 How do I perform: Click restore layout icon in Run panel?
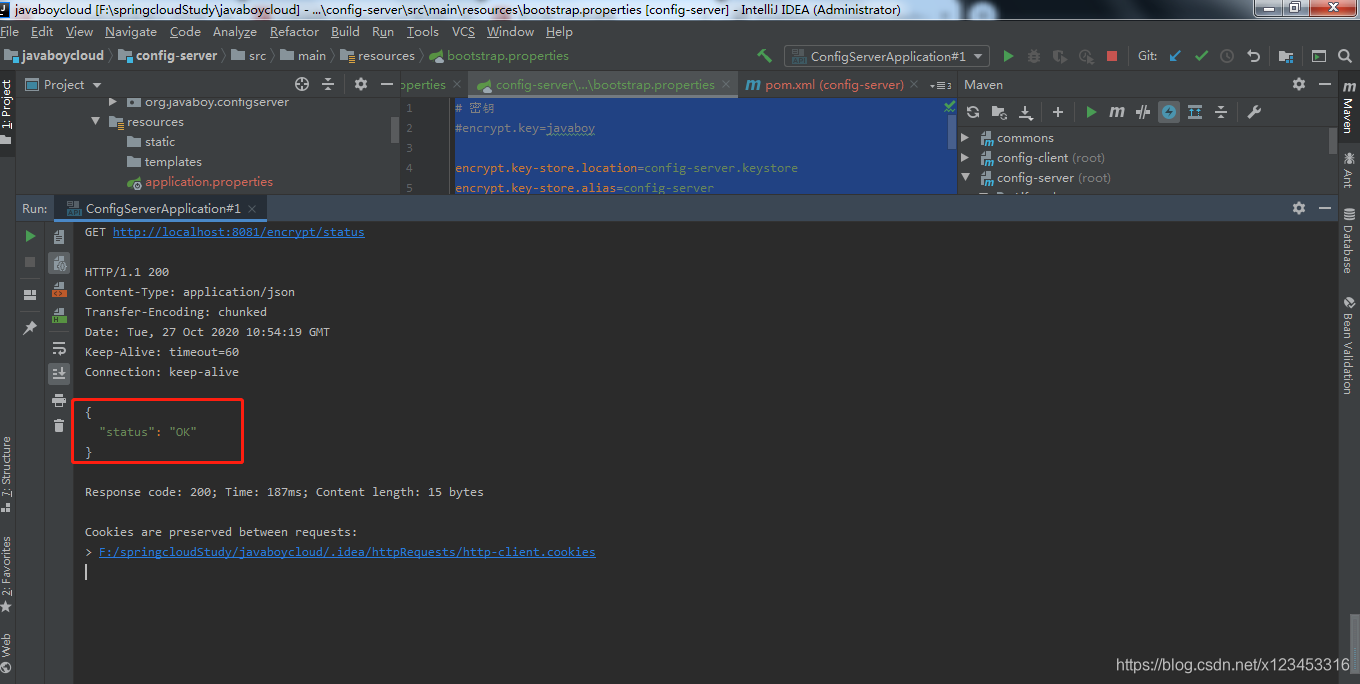click(30, 294)
